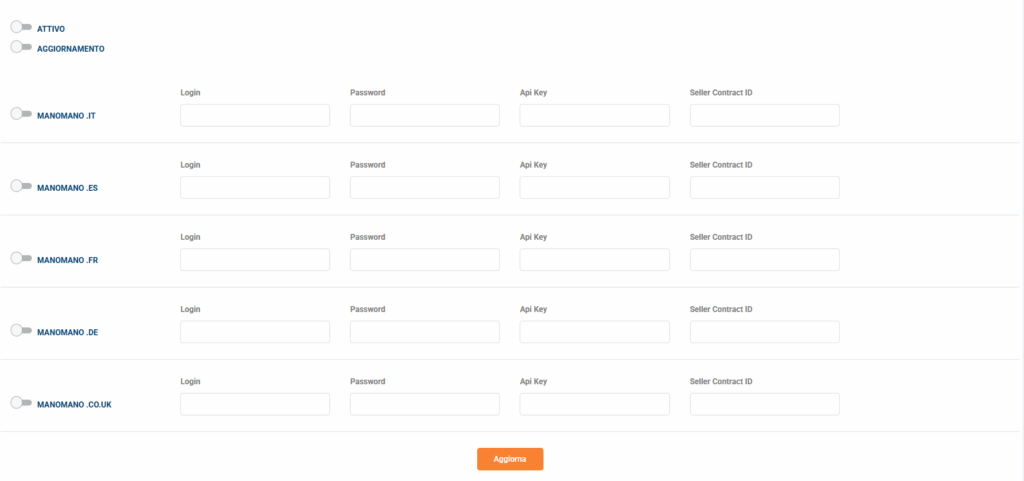Focus the Login field for MANOMANO .IT
Screen dimensions: 1024x481
(255, 116)
